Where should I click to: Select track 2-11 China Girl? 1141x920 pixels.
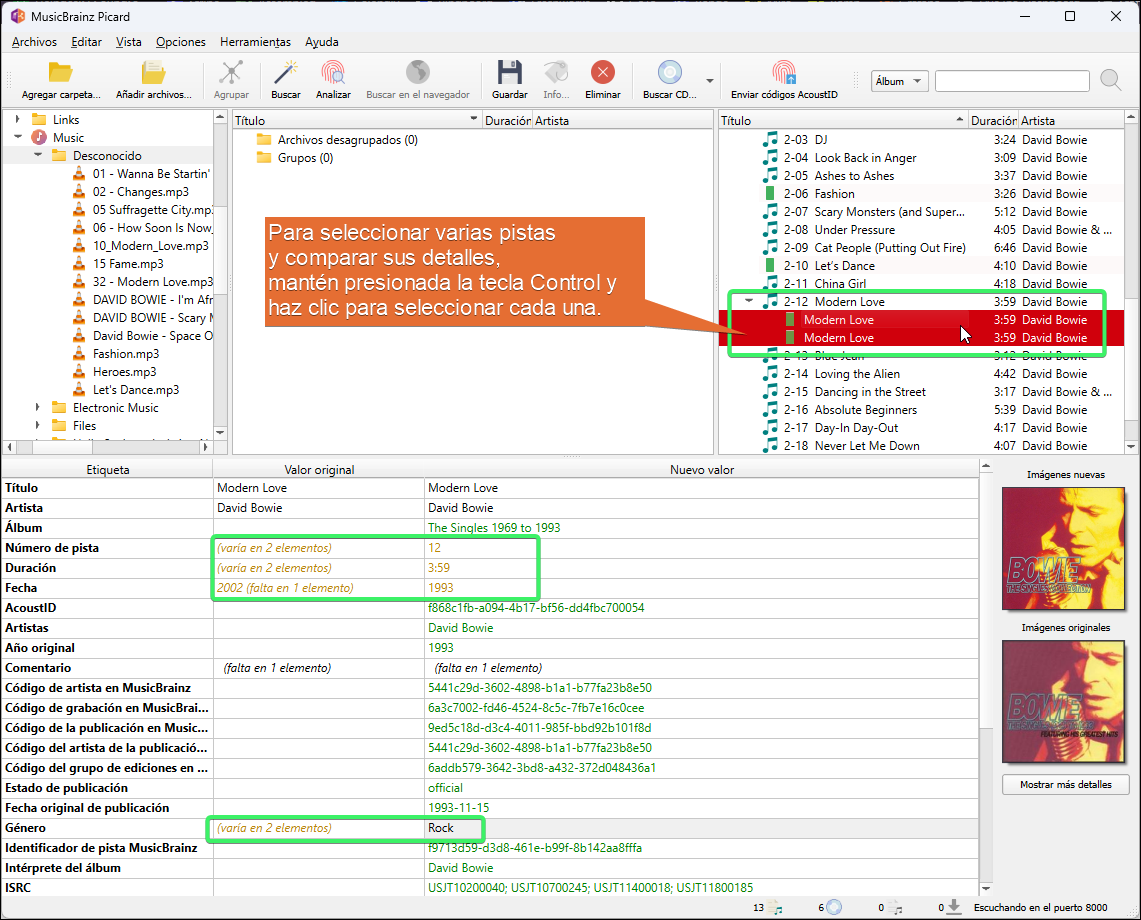coord(824,284)
